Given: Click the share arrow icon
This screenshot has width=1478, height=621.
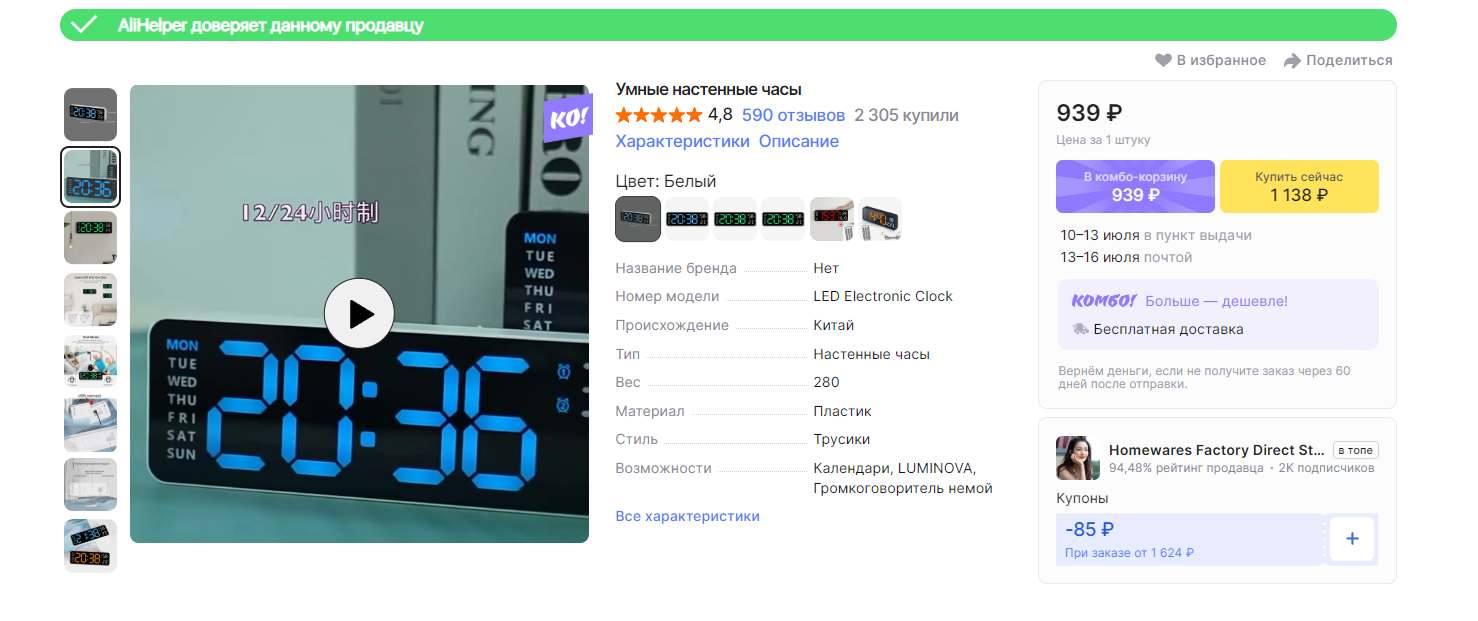Looking at the screenshot, I should (x=1292, y=61).
